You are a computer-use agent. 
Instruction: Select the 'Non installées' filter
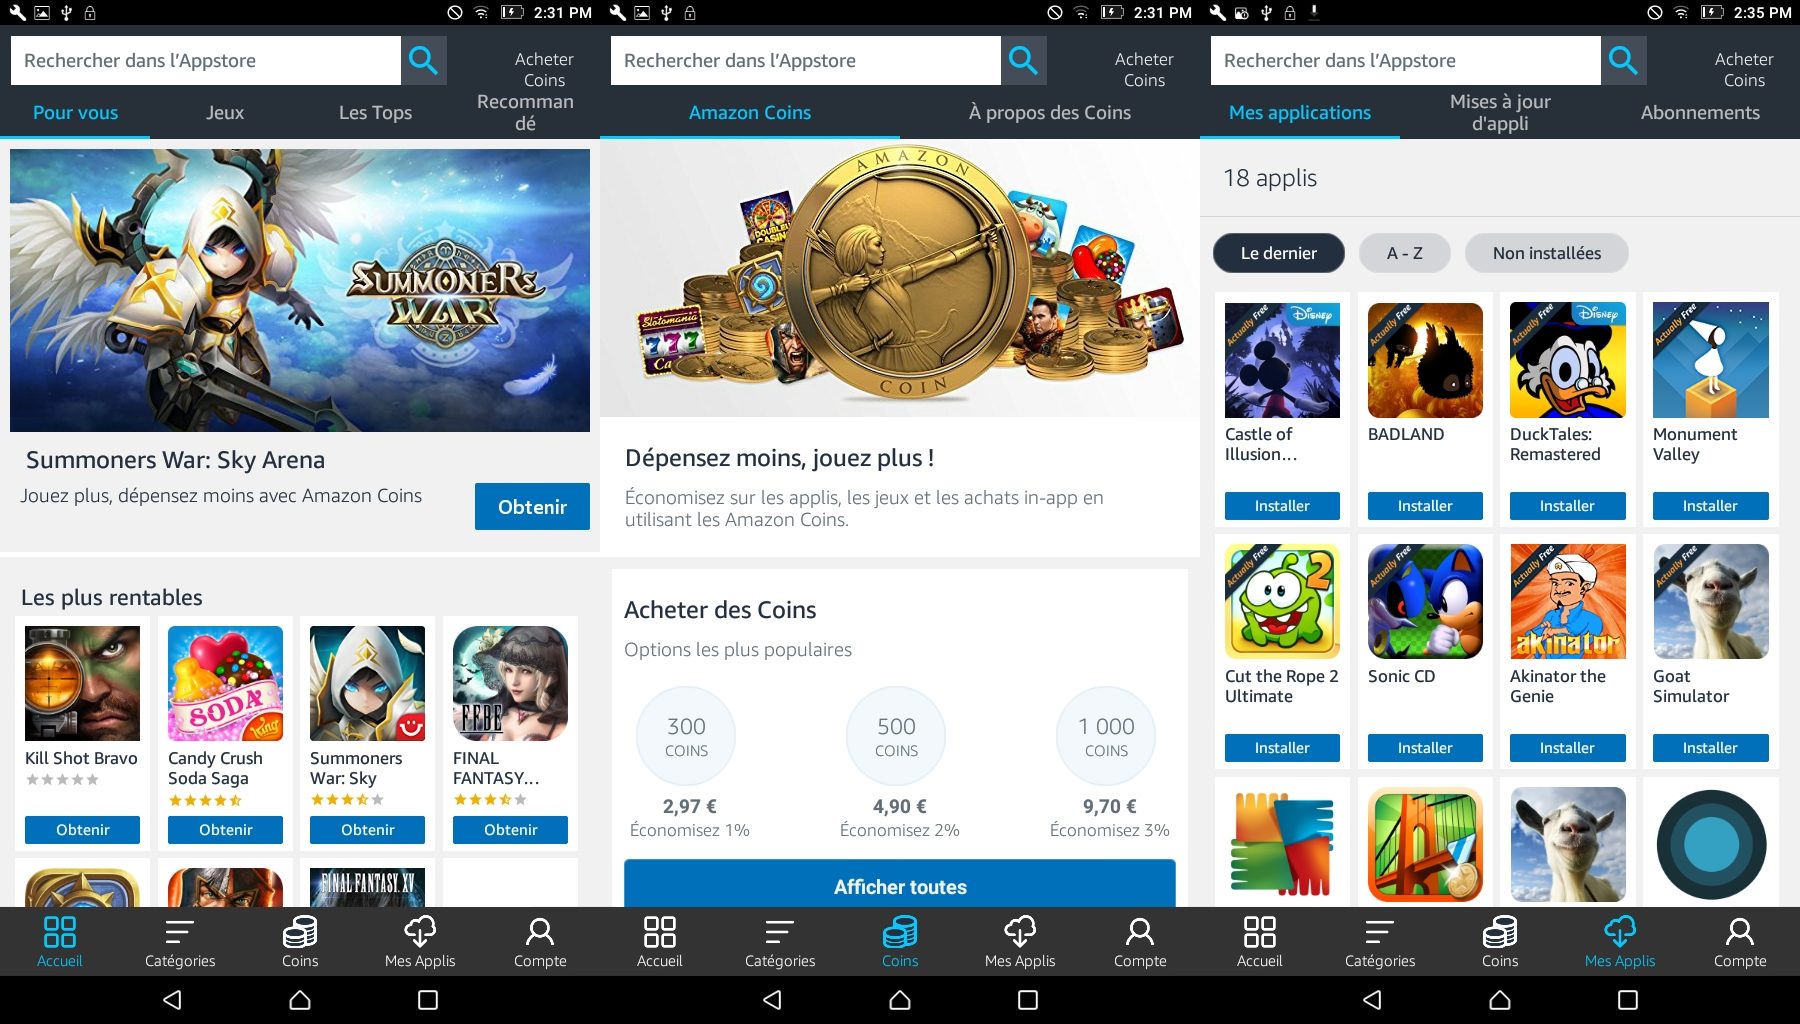1546,253
